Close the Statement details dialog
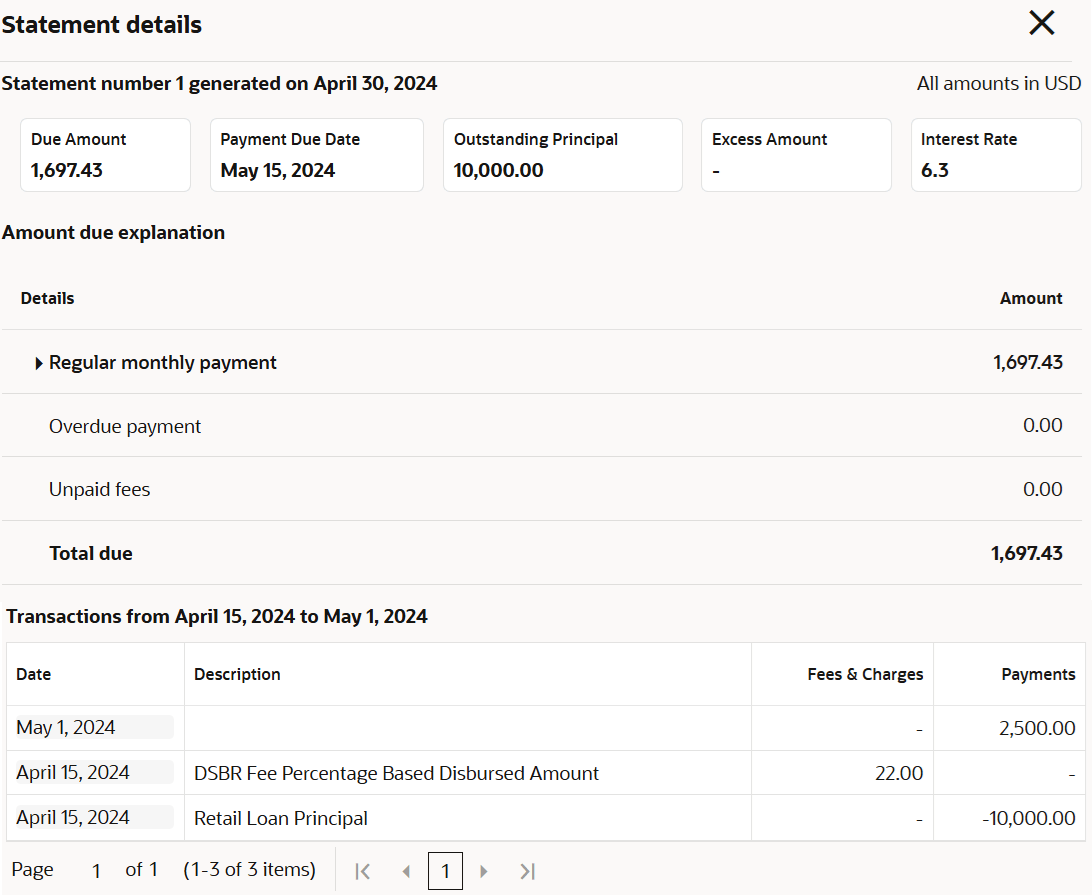The height and width of the screenshot is (896, 1092). [1042, 24]
